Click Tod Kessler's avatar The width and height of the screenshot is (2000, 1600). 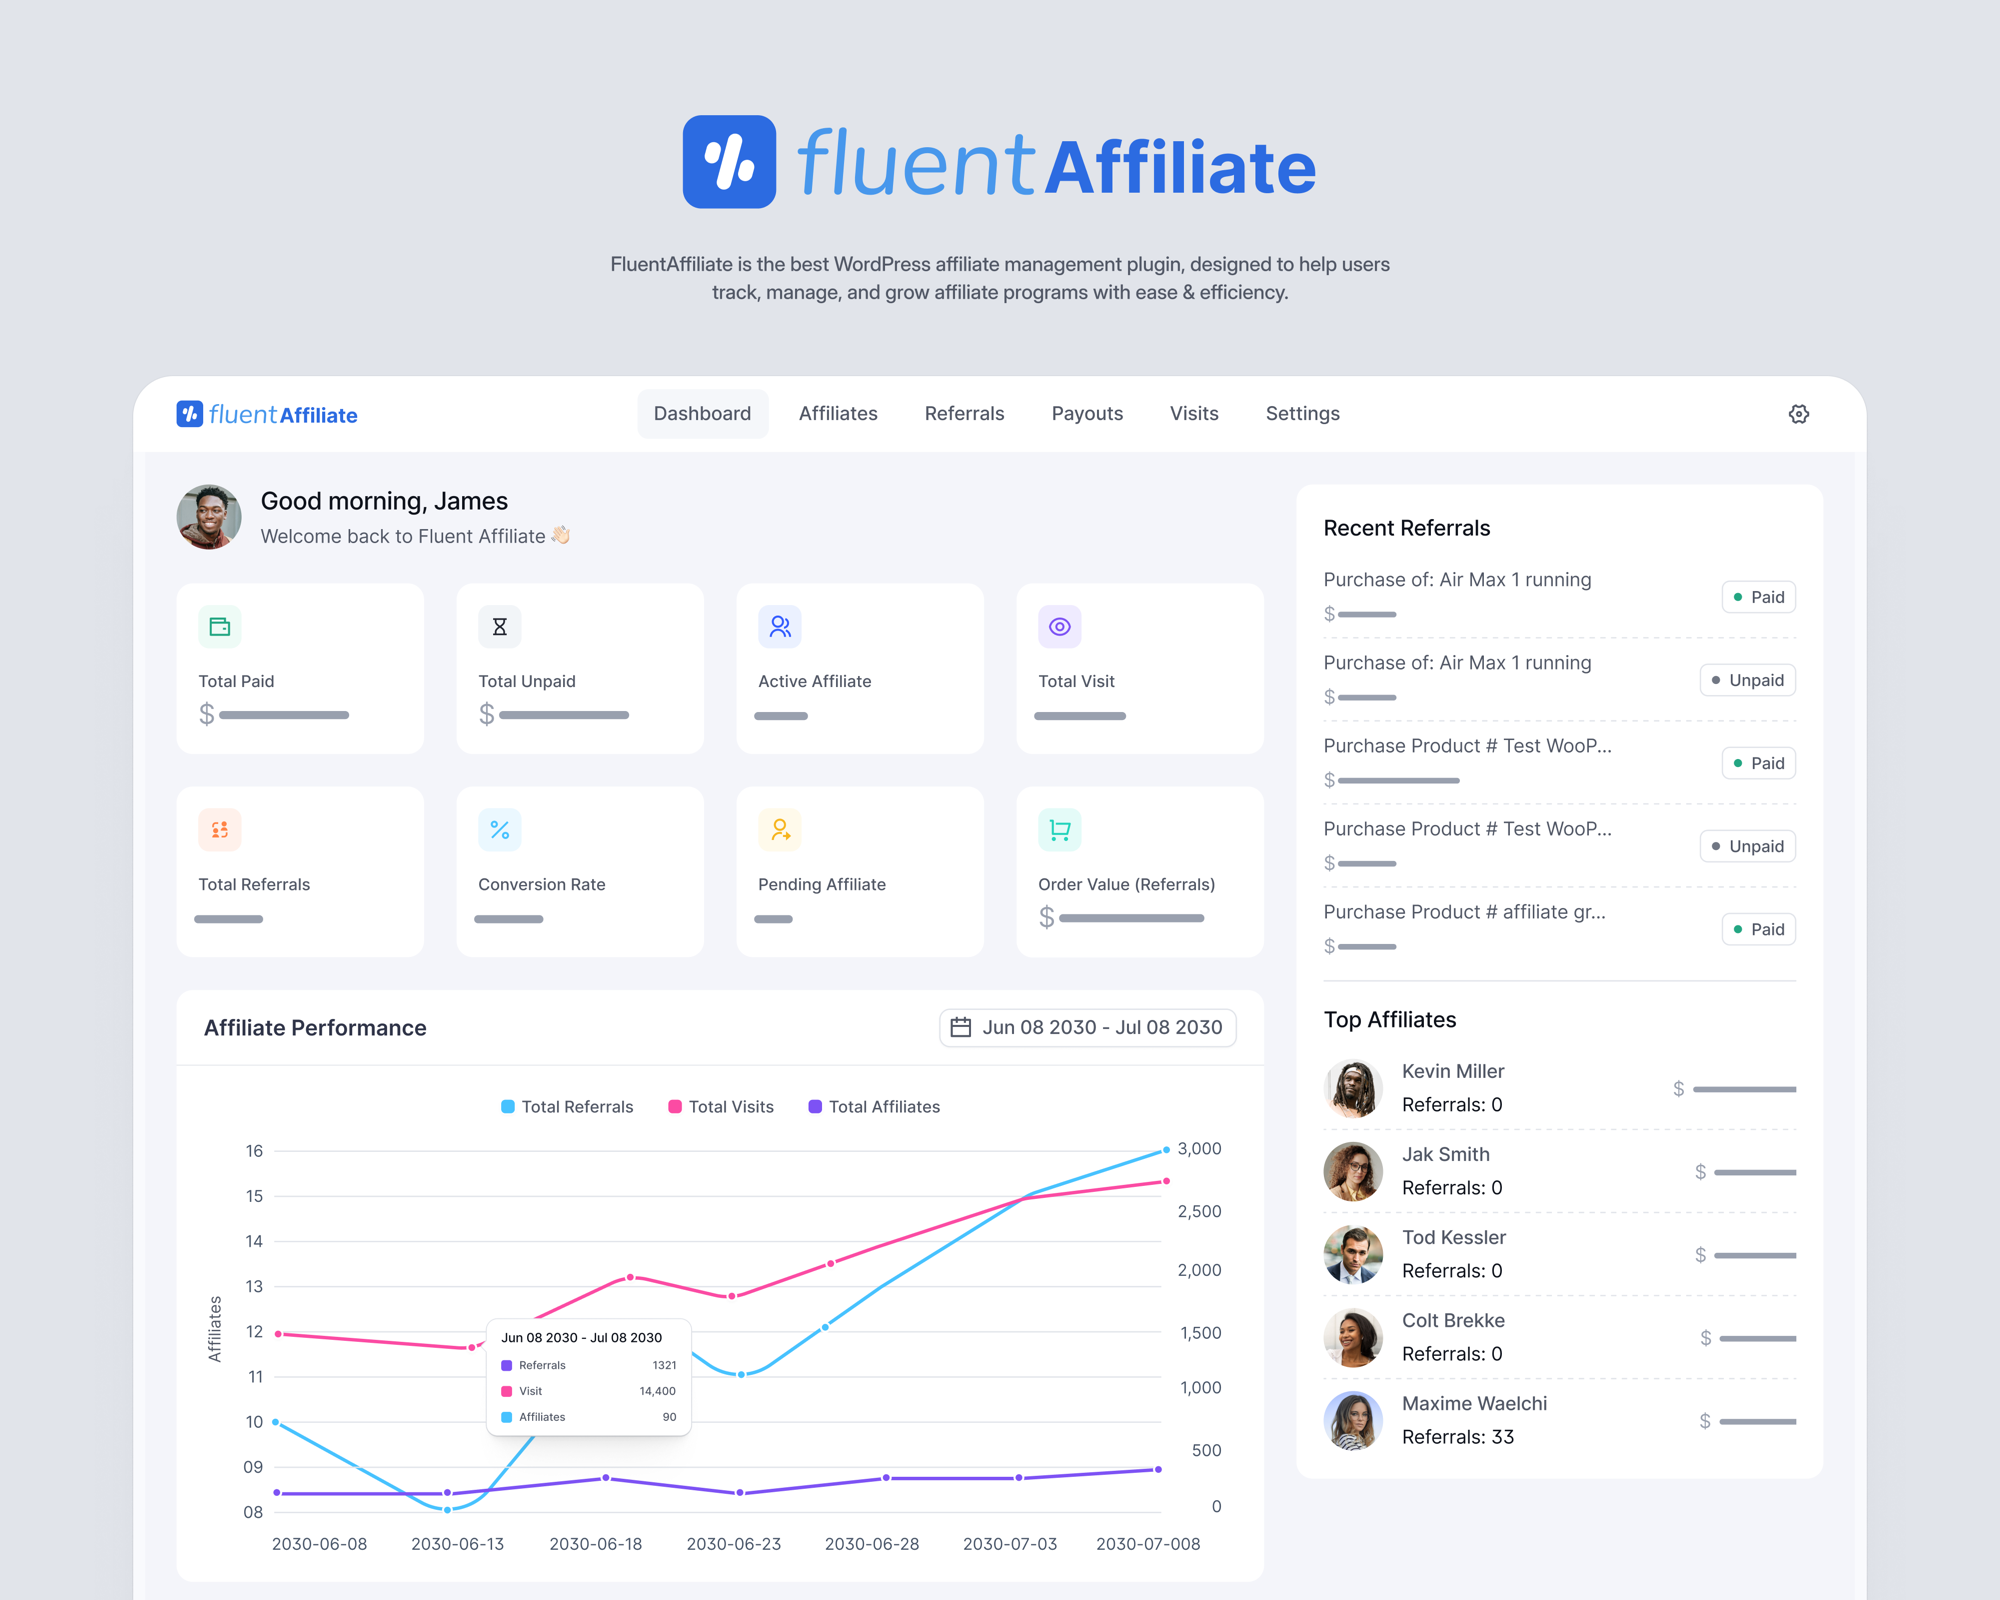(1353, 1254)
